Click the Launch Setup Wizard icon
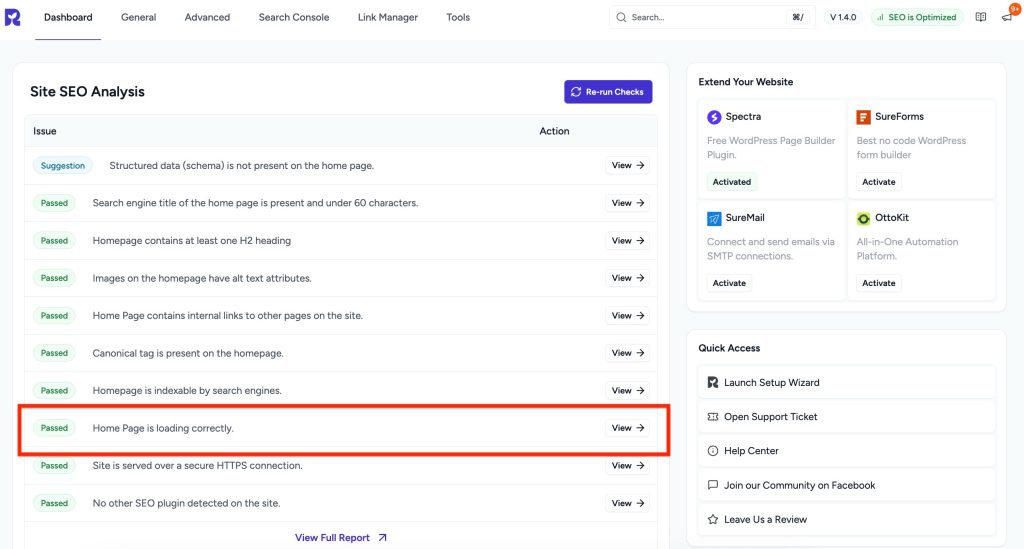The image size is (1024, 549). (x=713, y=382)
